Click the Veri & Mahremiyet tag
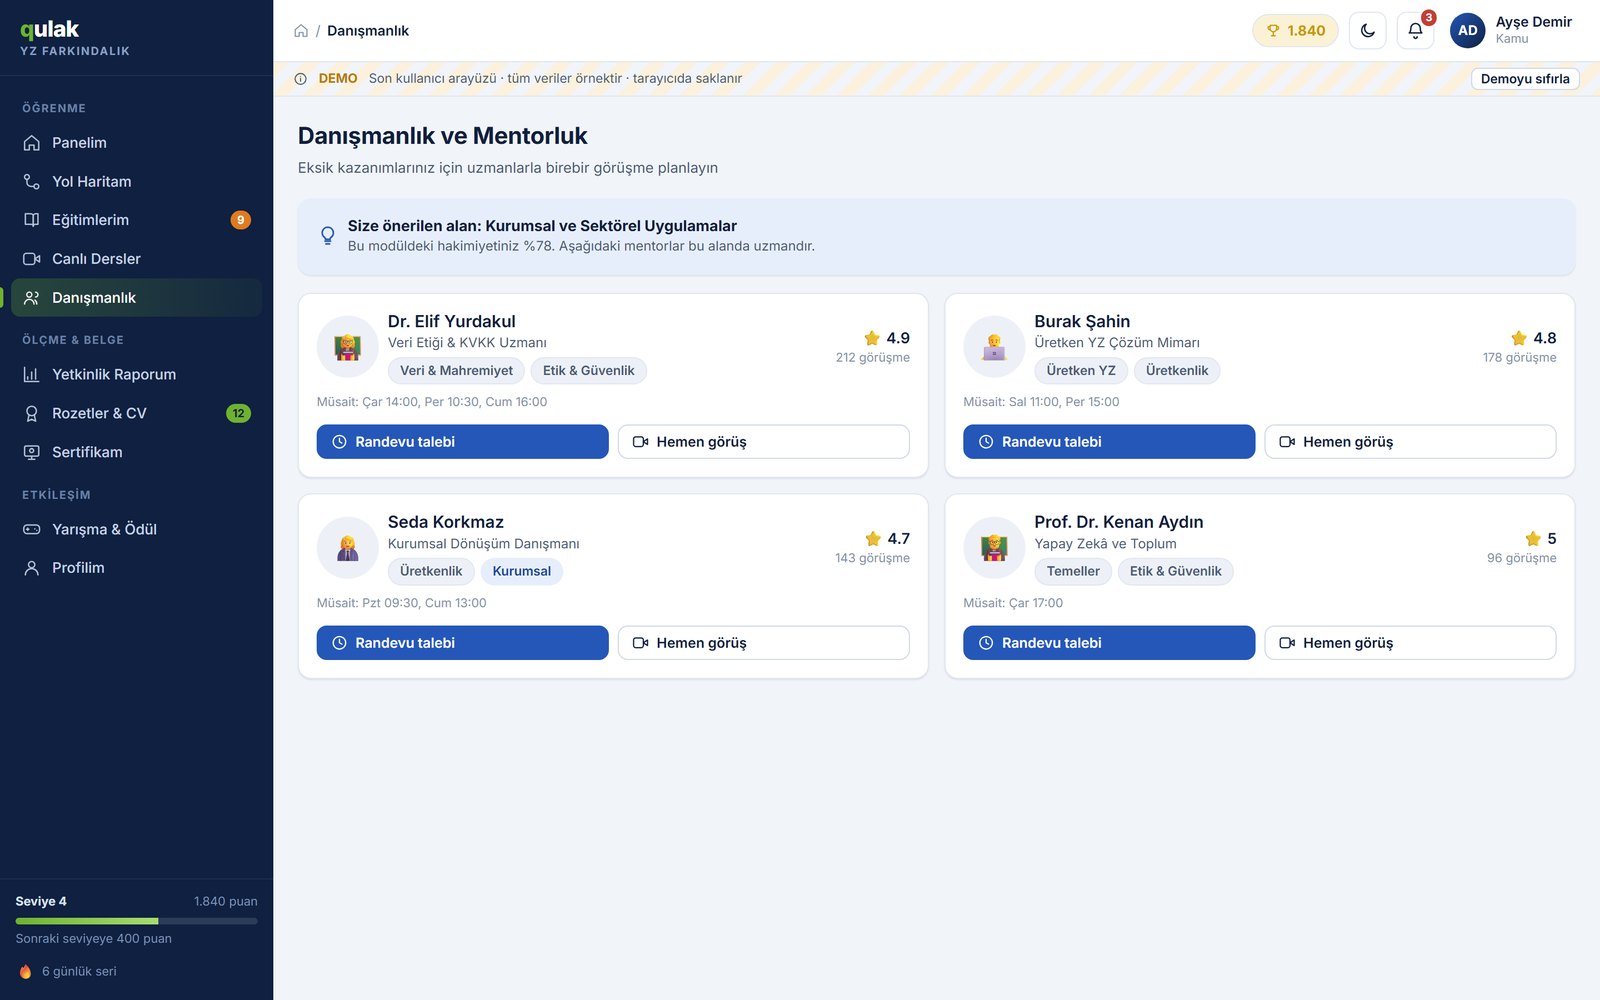 [x=456, y=371]
